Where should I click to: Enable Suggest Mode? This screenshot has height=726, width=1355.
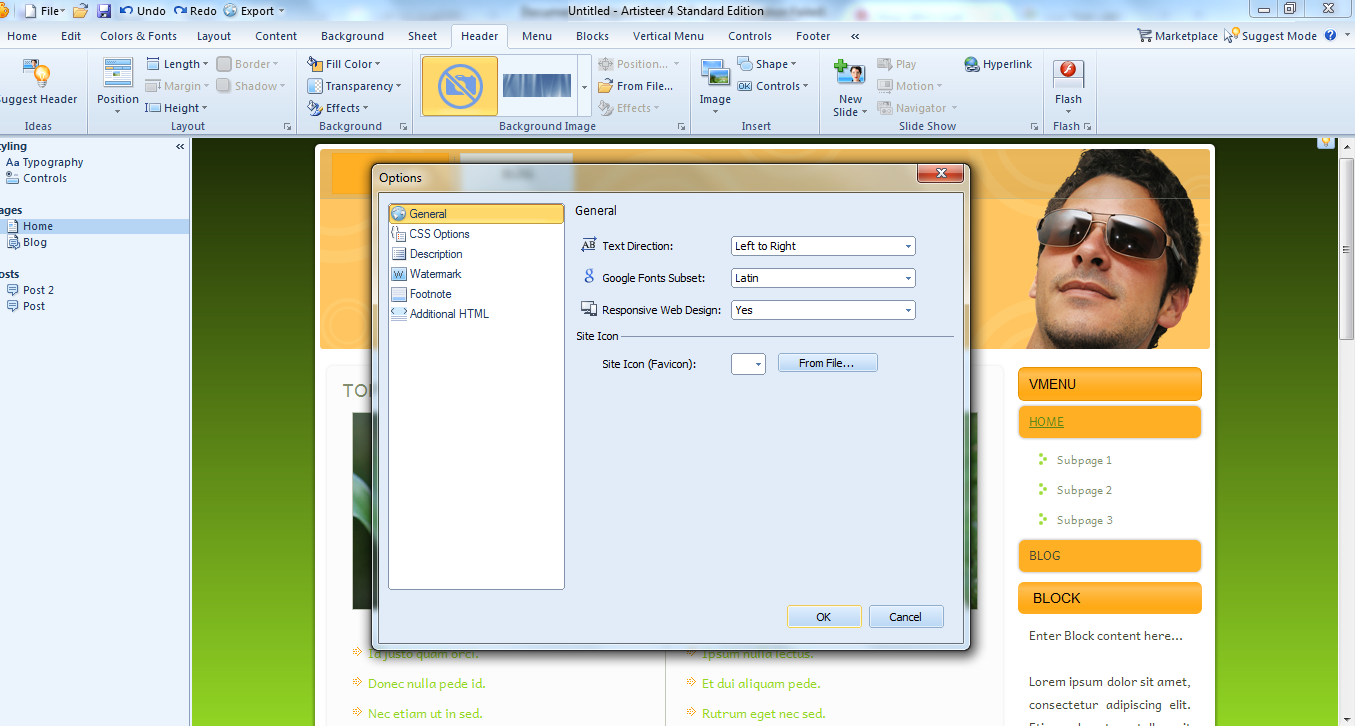1271,36
